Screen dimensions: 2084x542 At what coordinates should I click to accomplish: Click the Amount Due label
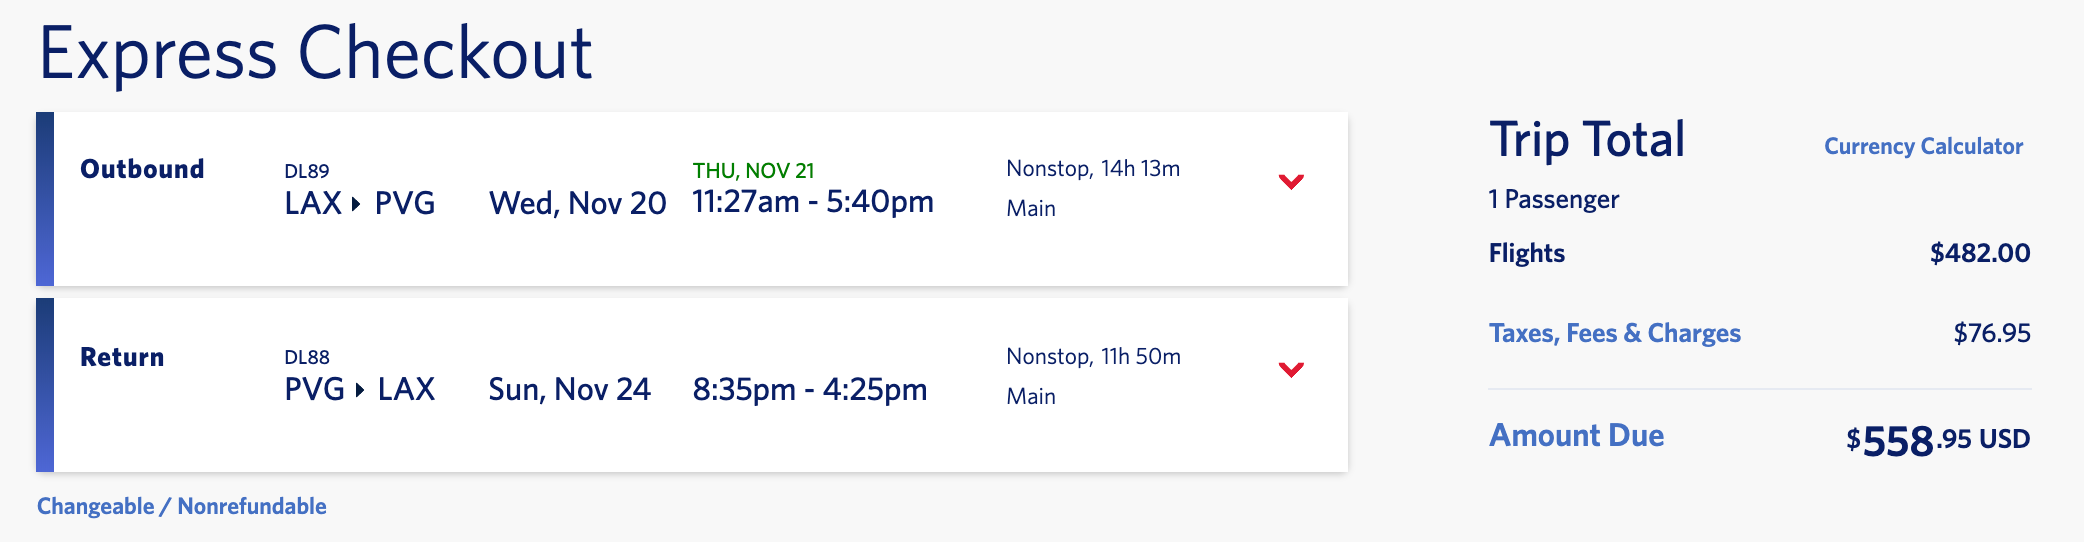[x=1576, y=436]
